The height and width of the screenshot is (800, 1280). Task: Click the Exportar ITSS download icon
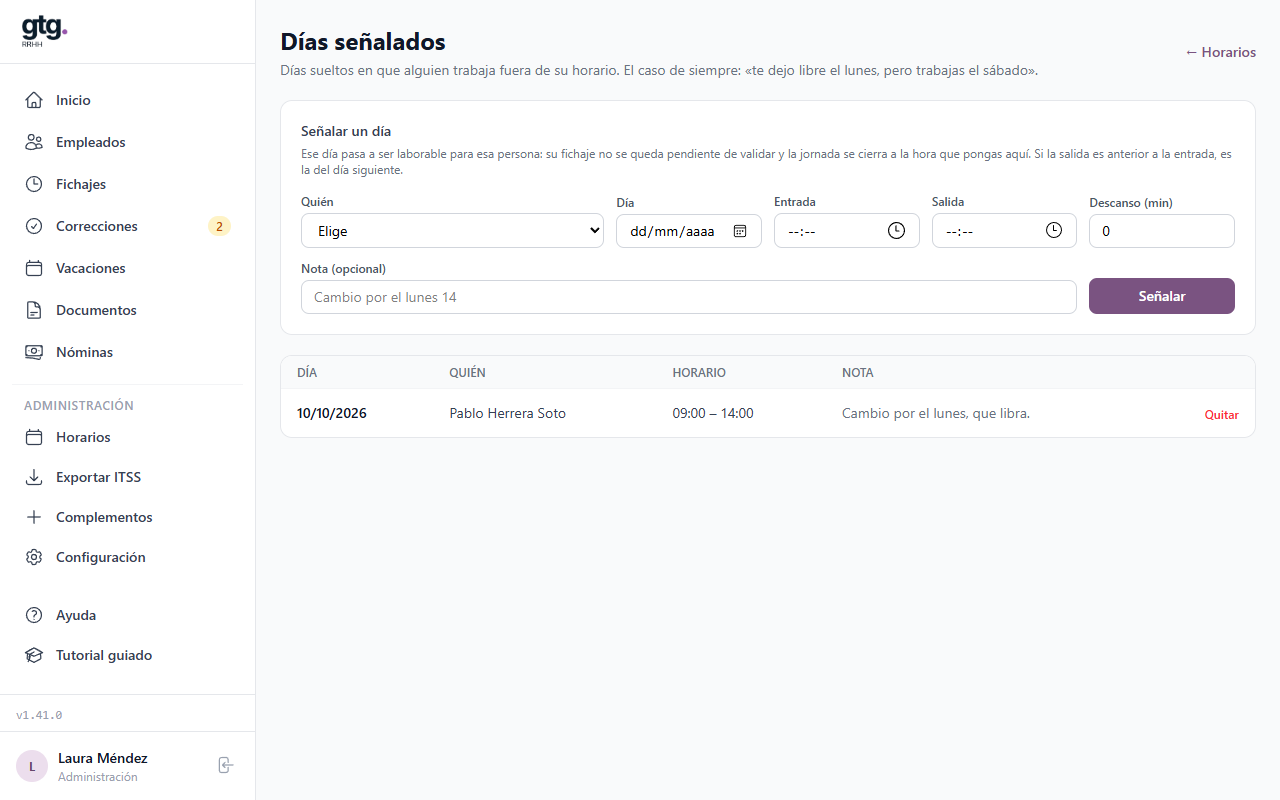tap(34, 477)
